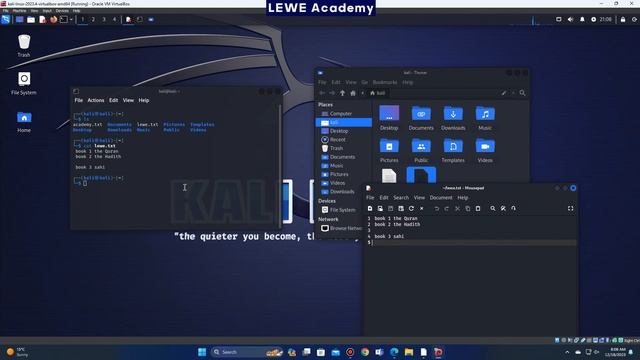Switch to workspace 4
640x360 pixels.
(x=114, y=19)
